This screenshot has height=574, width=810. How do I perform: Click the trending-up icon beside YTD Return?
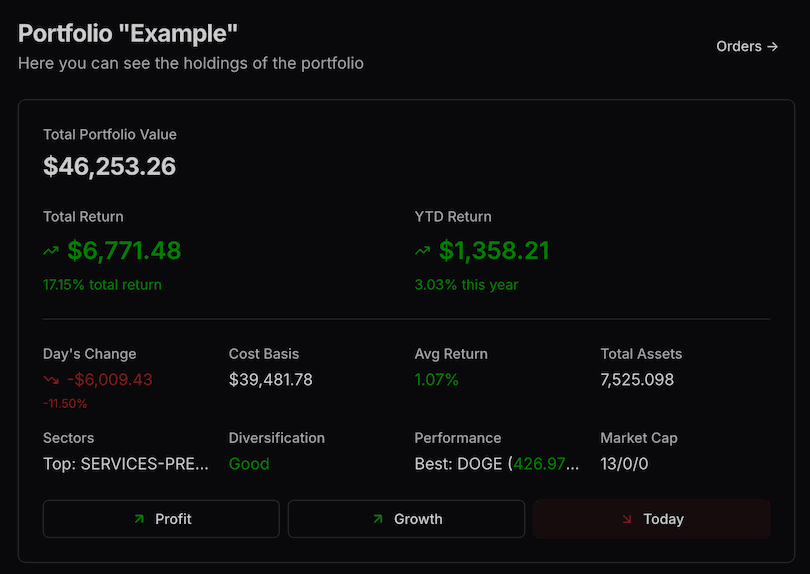[423, 251]
